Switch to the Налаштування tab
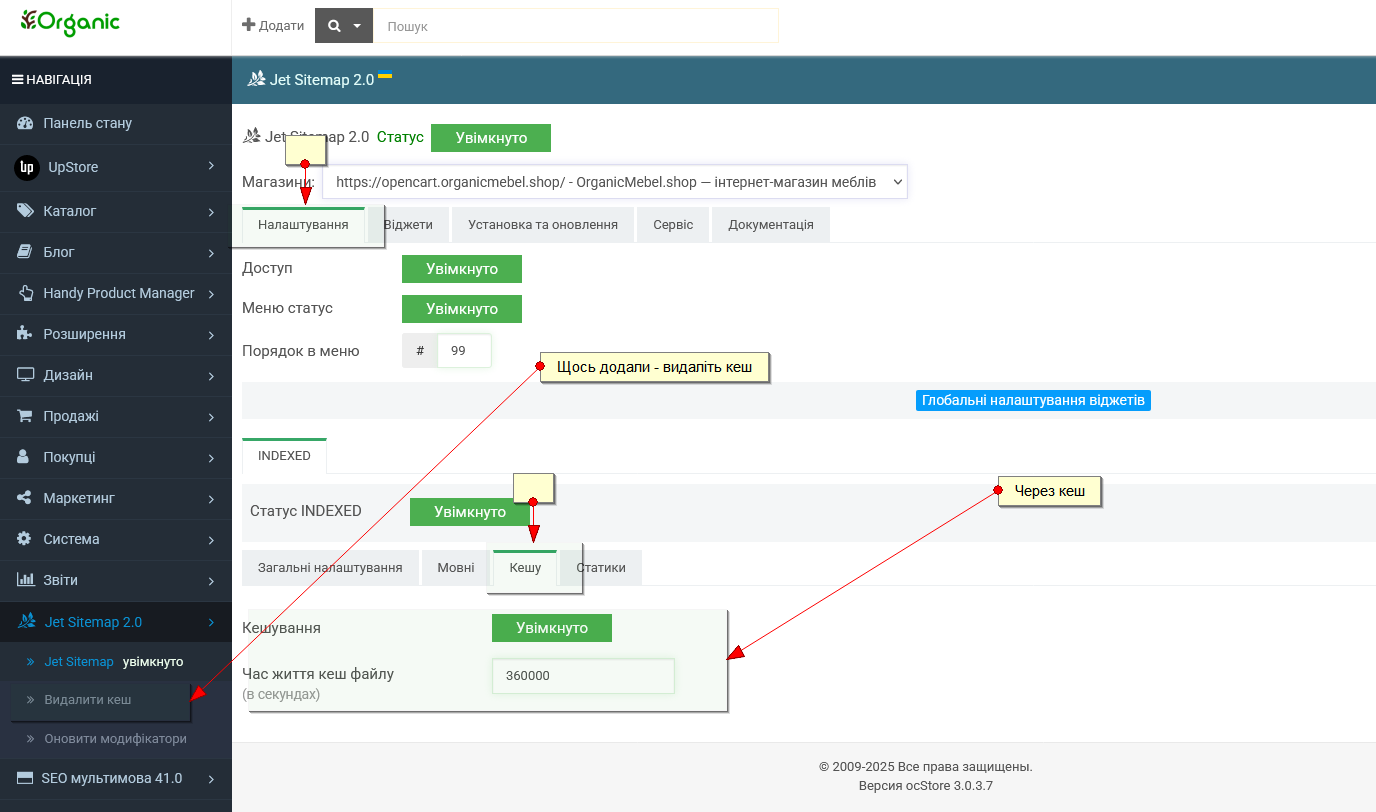The image size is (1376, 812). pyautogui.click(x=303, y=225)
